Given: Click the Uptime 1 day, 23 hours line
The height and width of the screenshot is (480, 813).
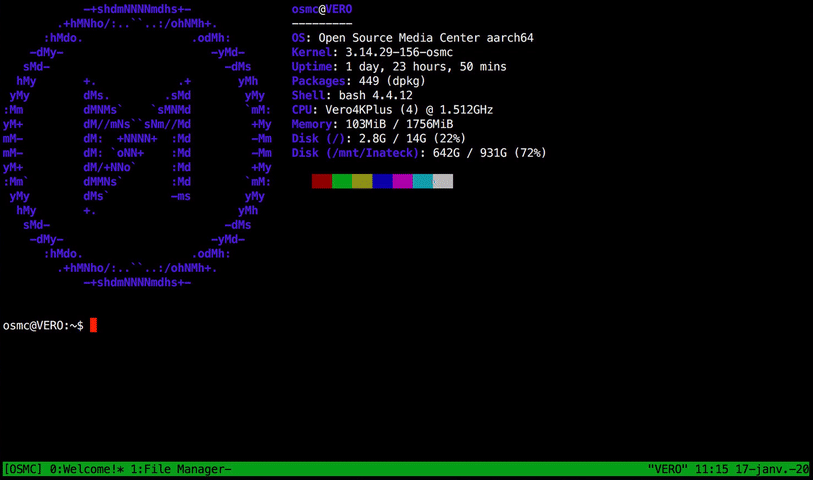Looking at the screenshot, I should coord(399,67).
